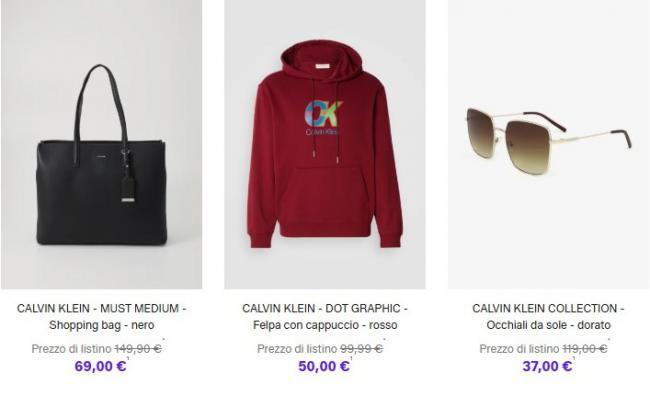Click the crossed-out 149,90 € list price
This screenshot has width=650, height=407.
[x=138, y=348]
